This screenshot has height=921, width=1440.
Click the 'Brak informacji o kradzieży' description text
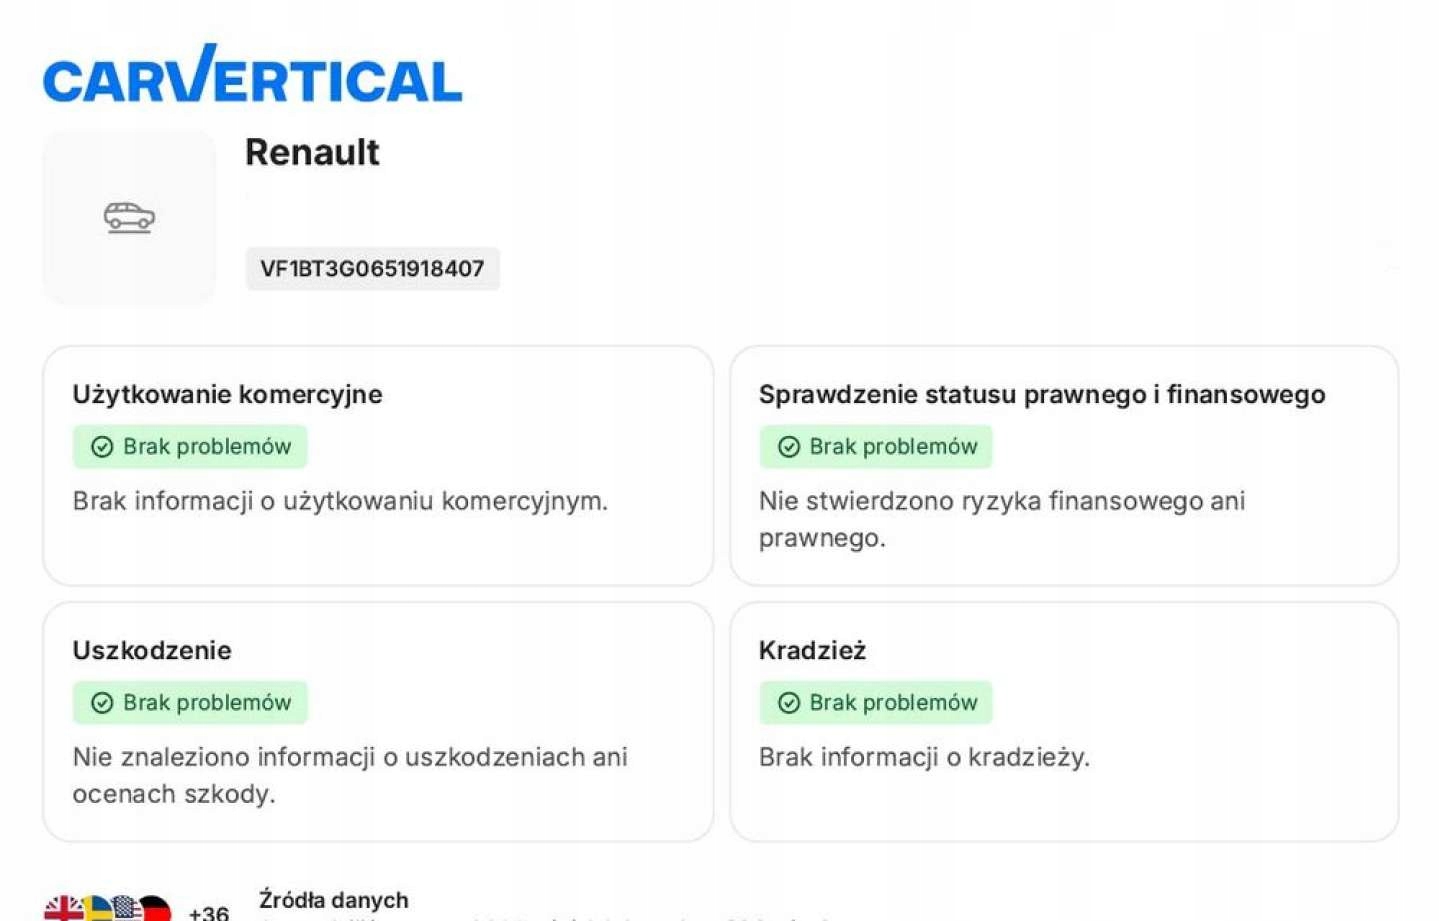pos(923,757)
